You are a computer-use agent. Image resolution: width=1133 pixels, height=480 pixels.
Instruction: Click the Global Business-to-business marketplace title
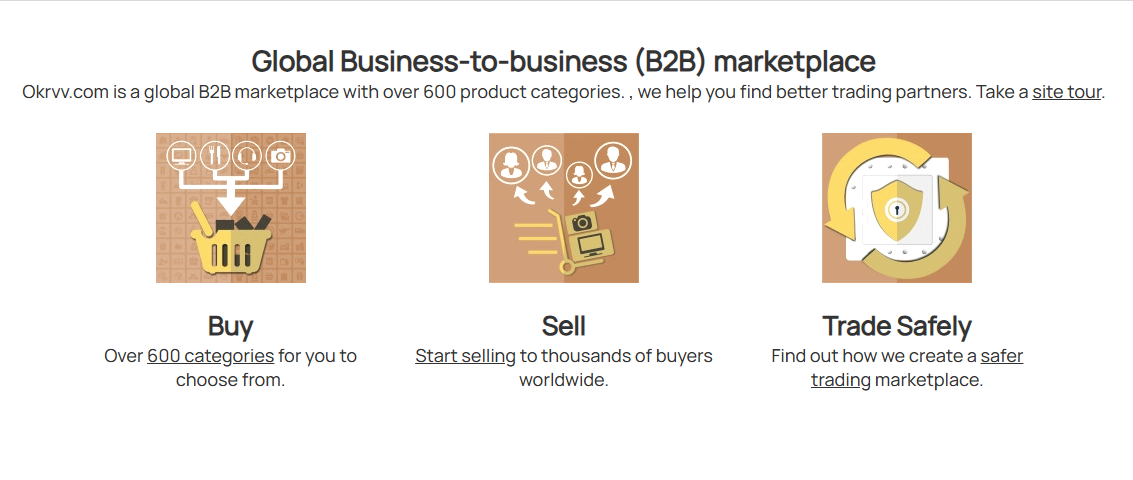(563, 61)
